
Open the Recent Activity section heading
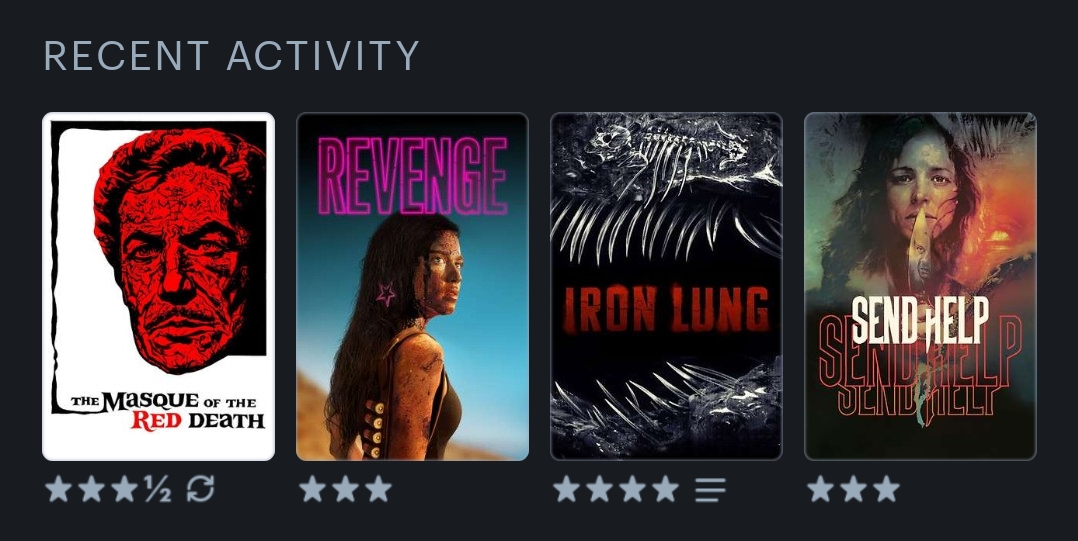(232, 56)
